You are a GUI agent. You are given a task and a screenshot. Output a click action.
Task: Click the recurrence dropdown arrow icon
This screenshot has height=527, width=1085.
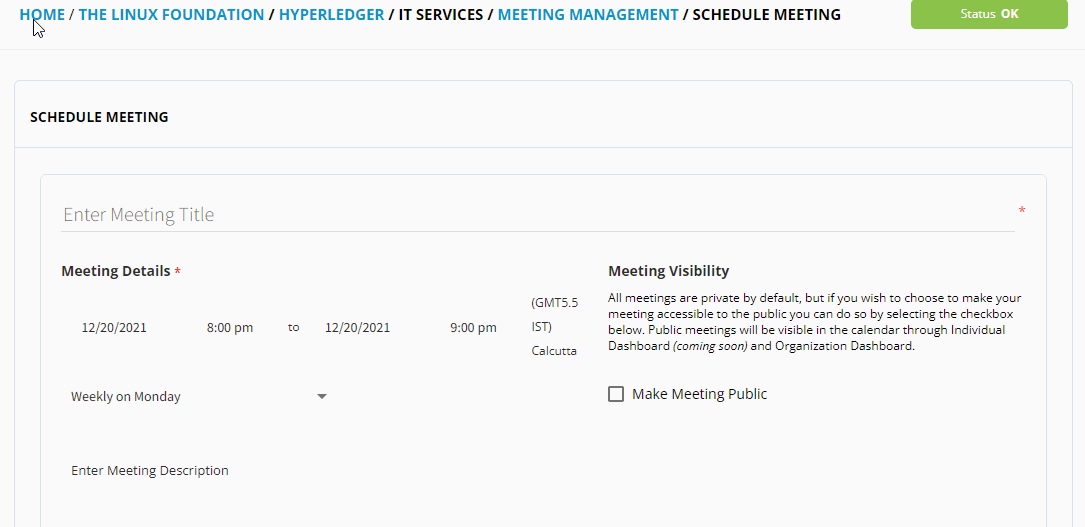click(322, 397)
